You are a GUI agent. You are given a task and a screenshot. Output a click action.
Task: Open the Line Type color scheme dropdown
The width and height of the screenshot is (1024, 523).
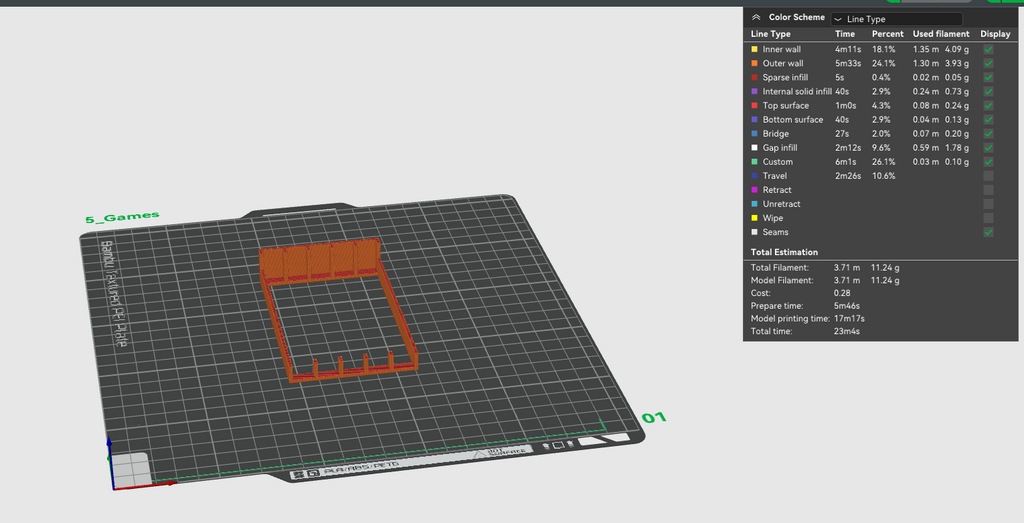click(x=896, y=19)
